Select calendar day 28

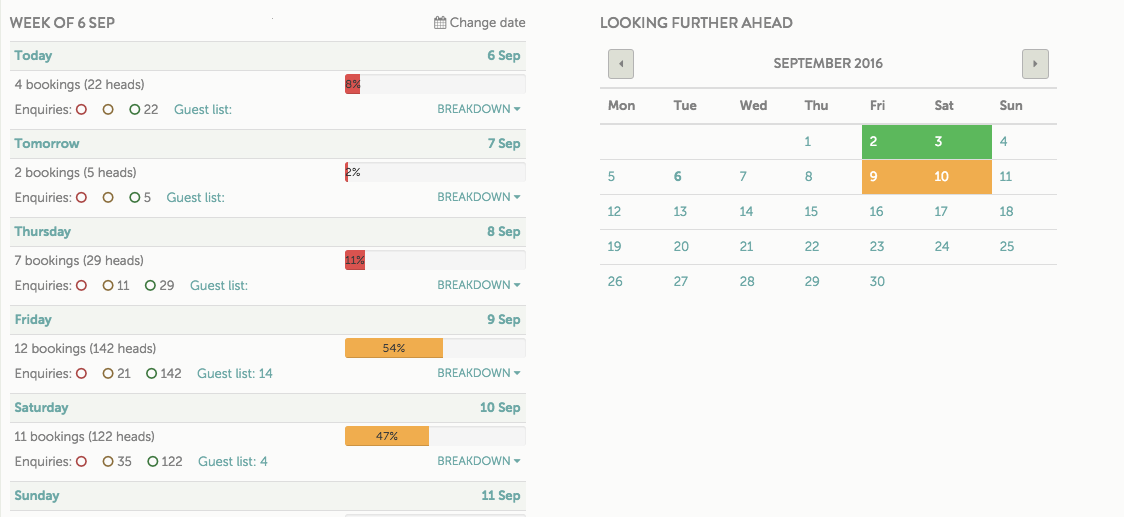point(747,282)
